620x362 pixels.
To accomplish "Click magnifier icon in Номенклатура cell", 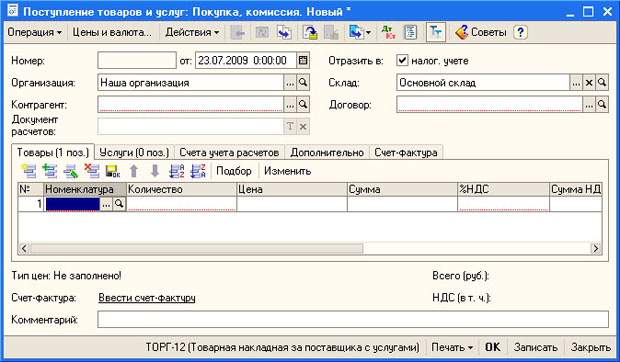I will [x=119, y=204].
